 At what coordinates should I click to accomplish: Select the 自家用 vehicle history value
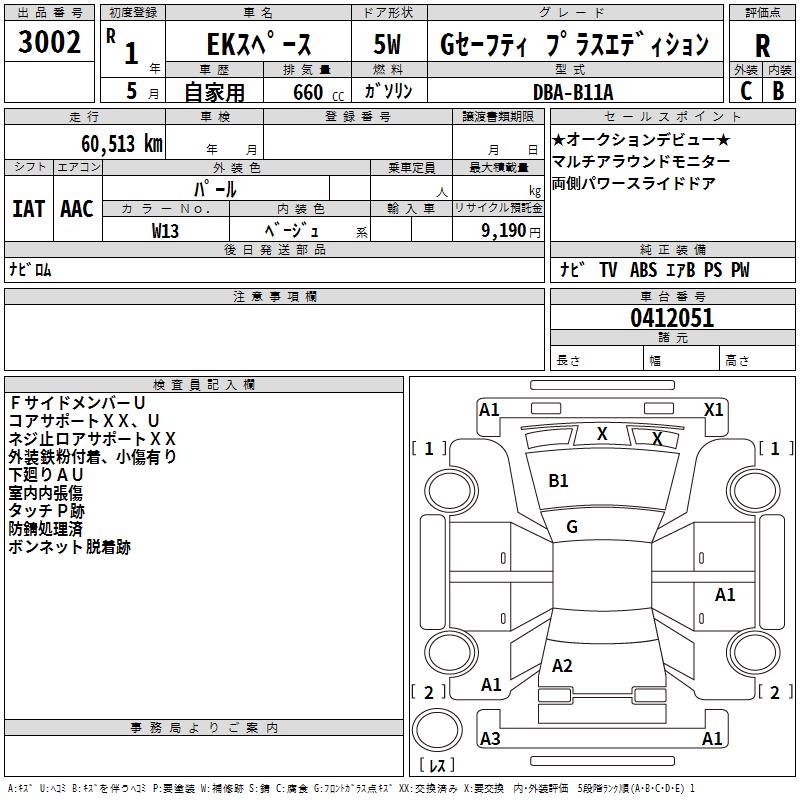pyautogui.click(x=214, y=92)
